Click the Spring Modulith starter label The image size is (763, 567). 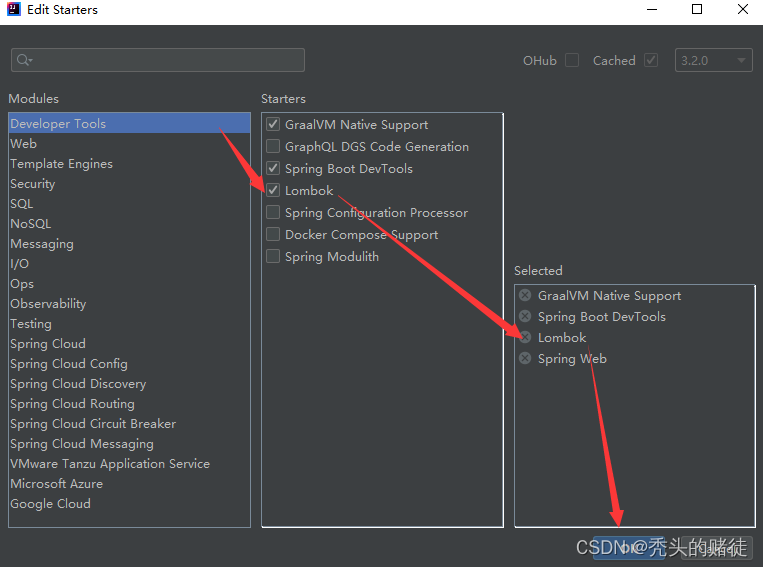(332, 256)
